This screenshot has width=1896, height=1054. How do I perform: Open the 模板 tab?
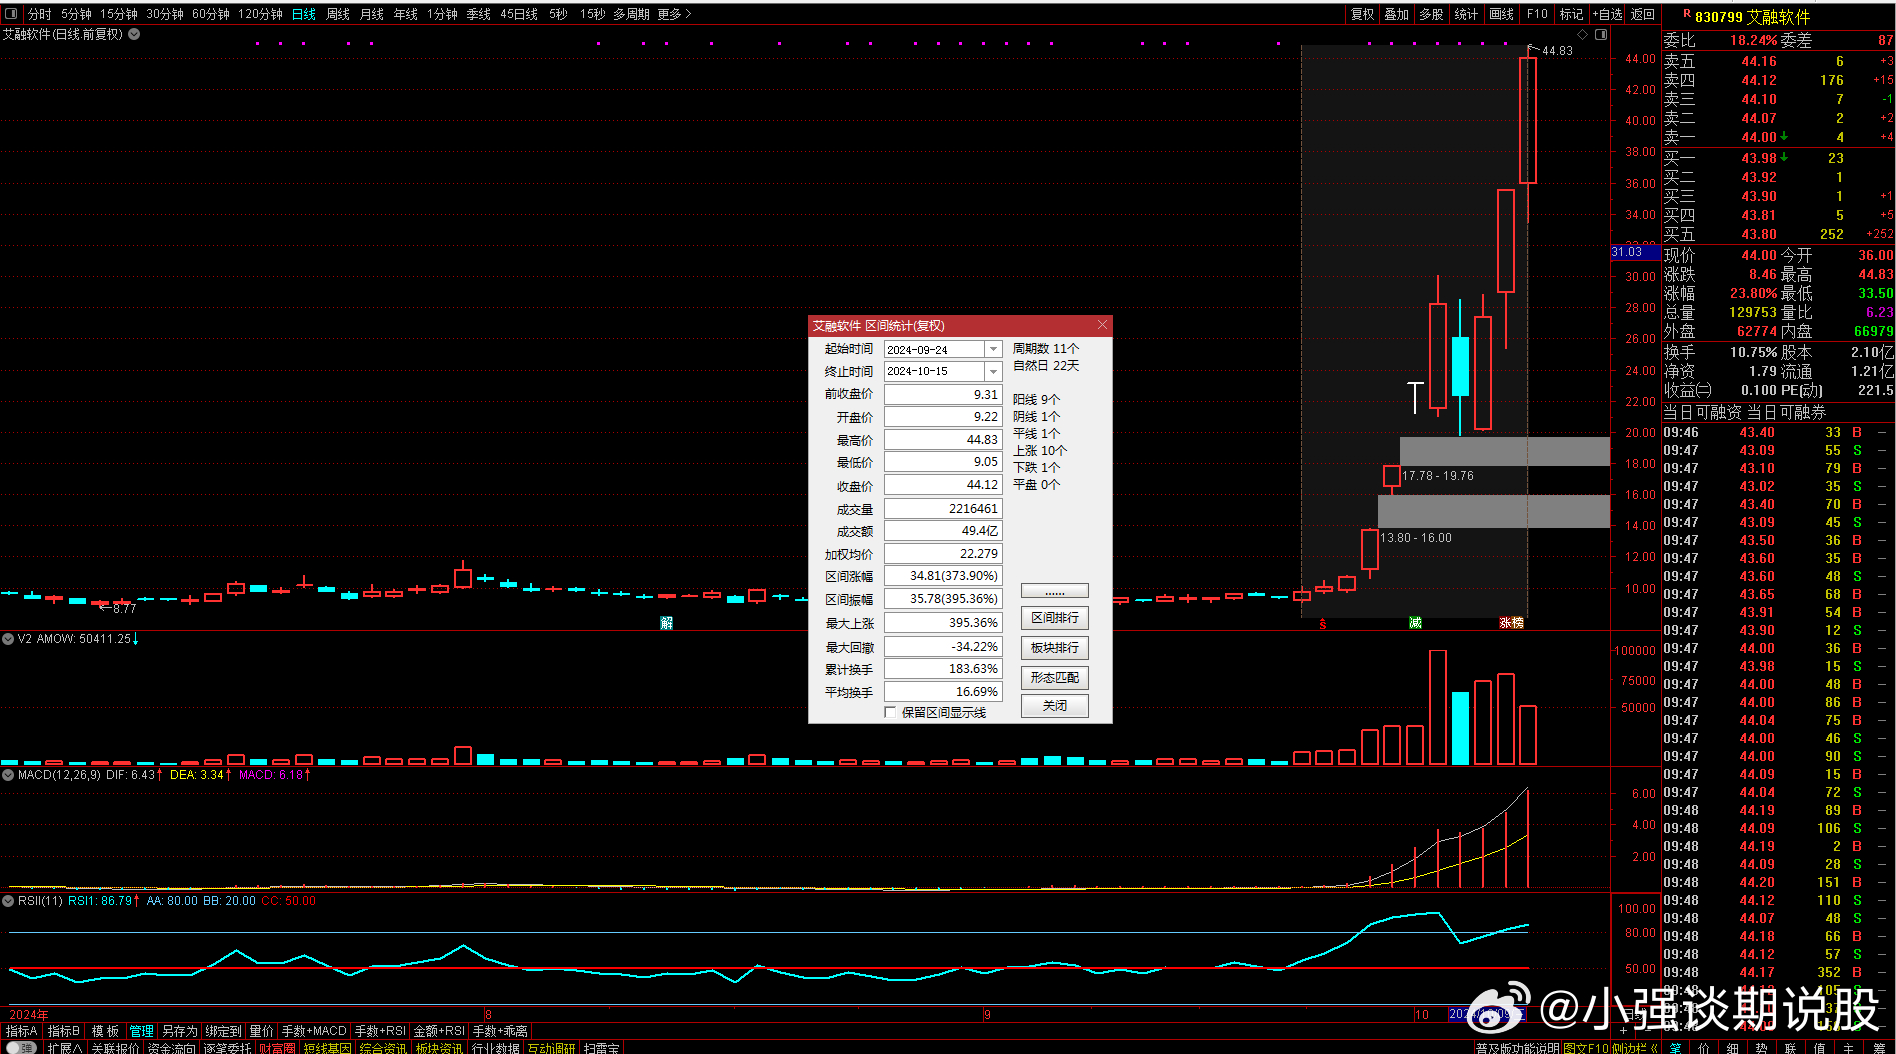point(105,1031)
